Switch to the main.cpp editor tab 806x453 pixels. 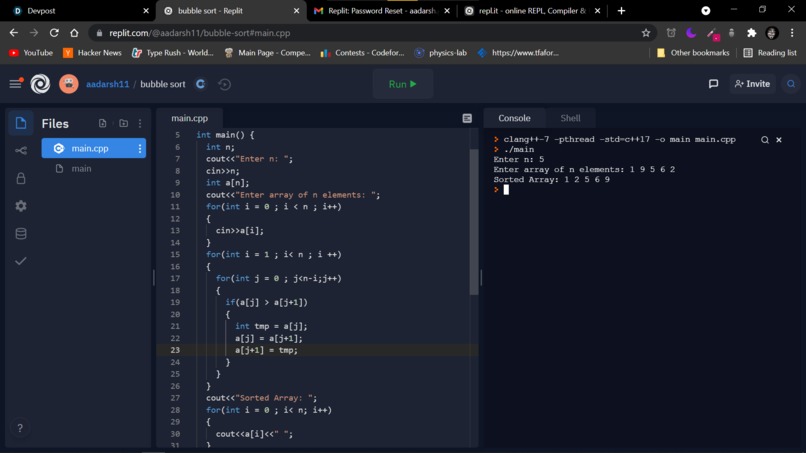tap(190, 118)
